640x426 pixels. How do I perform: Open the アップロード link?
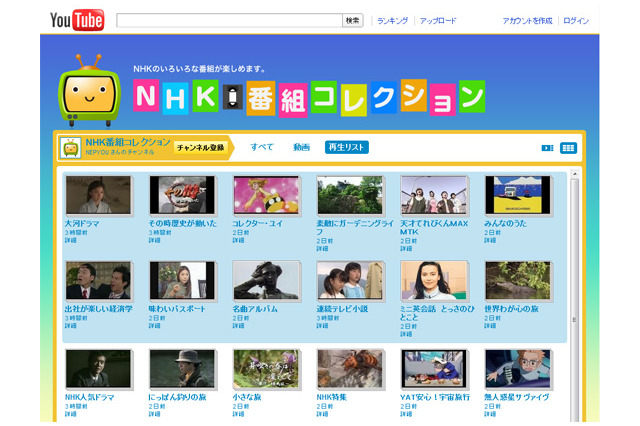pyautogui.click(x=438, y=20)
